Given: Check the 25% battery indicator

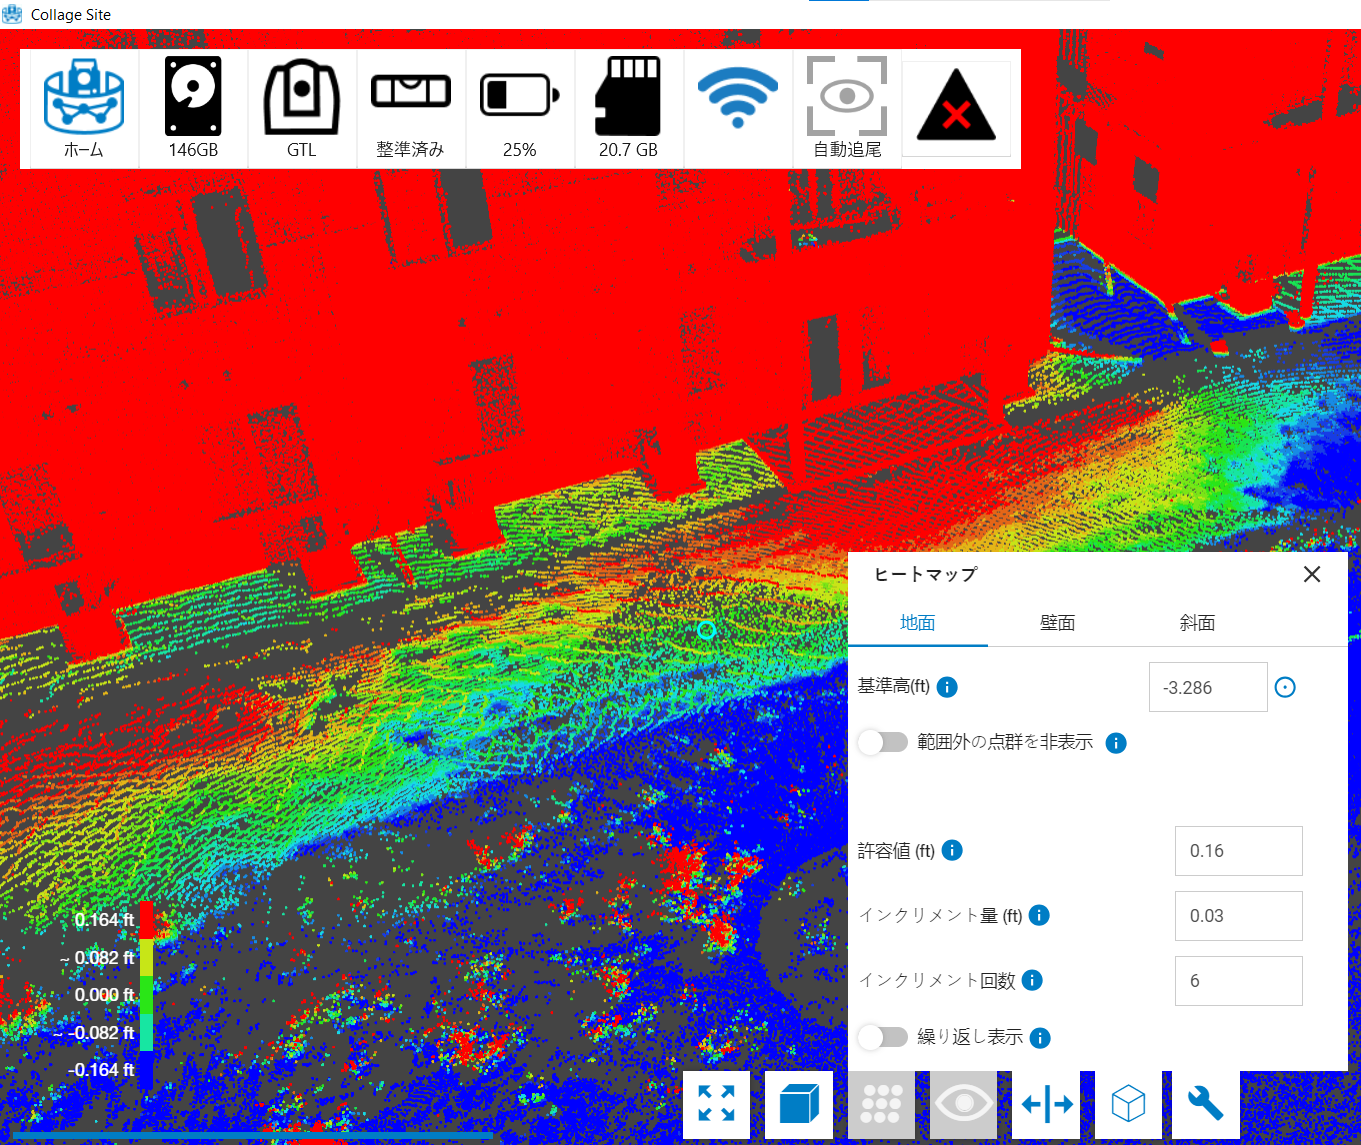Looking at the screenshot, I should tap(519, 108).
